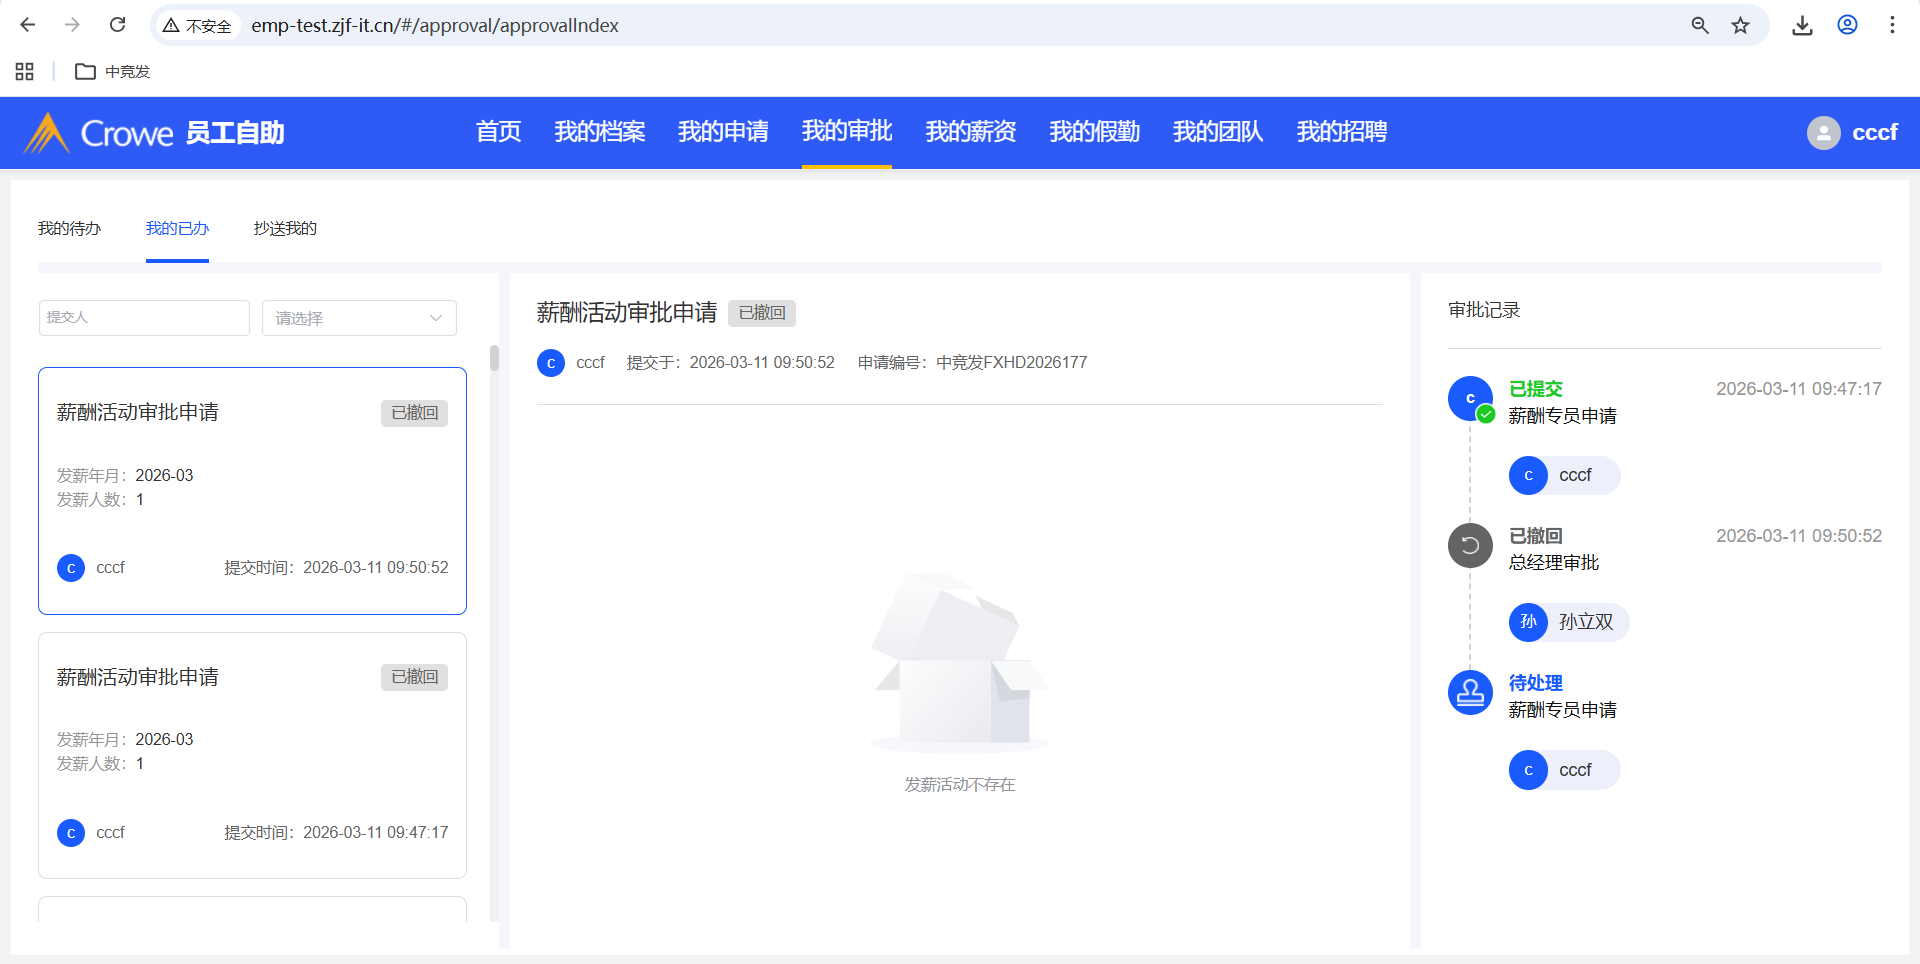This screenshot has width=1920, height=964.
Task: Bookmark this page with the star icon
Action: pyautogui.click(x=1741, y=25)
